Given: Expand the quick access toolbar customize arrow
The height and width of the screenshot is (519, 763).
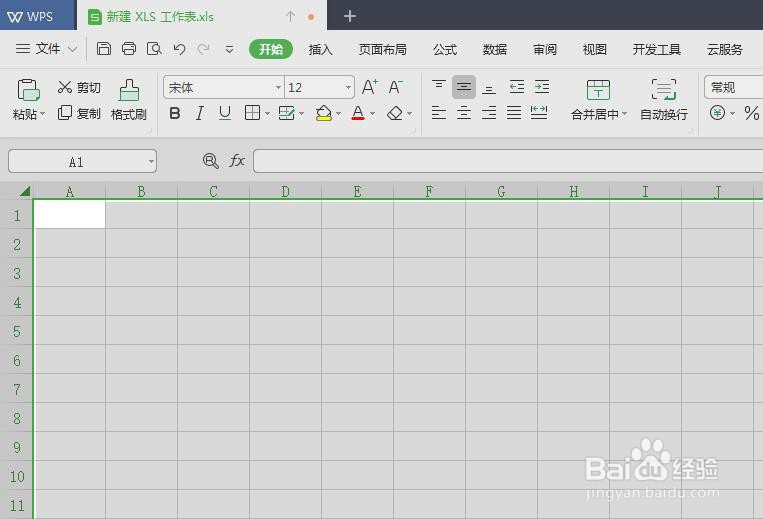Looking at the screenshot, I should (x=229, y=49).
